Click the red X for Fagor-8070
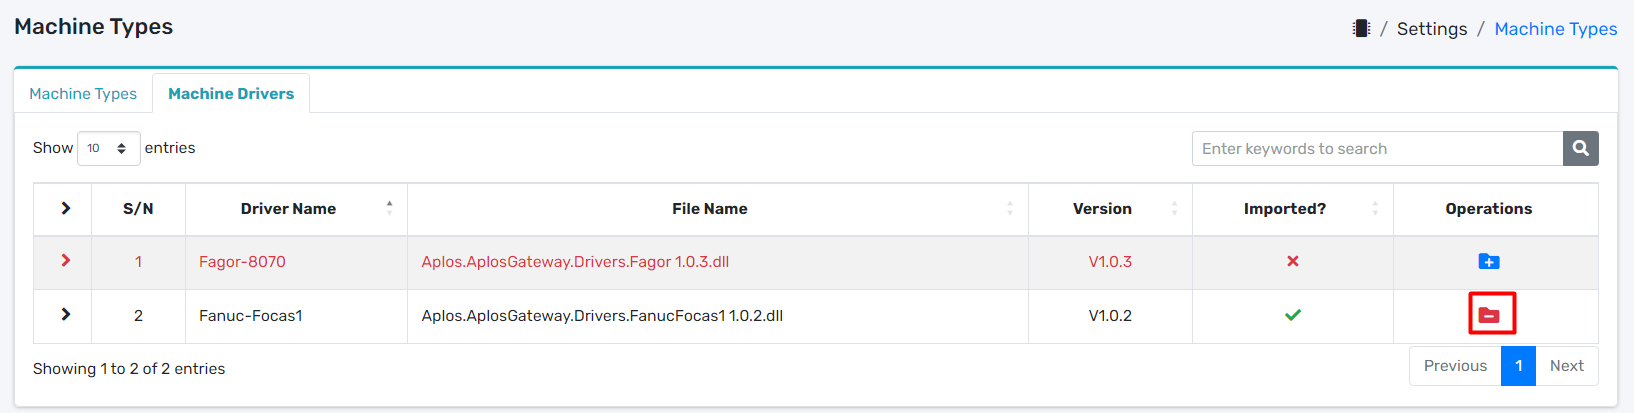 pos(1292,262)
